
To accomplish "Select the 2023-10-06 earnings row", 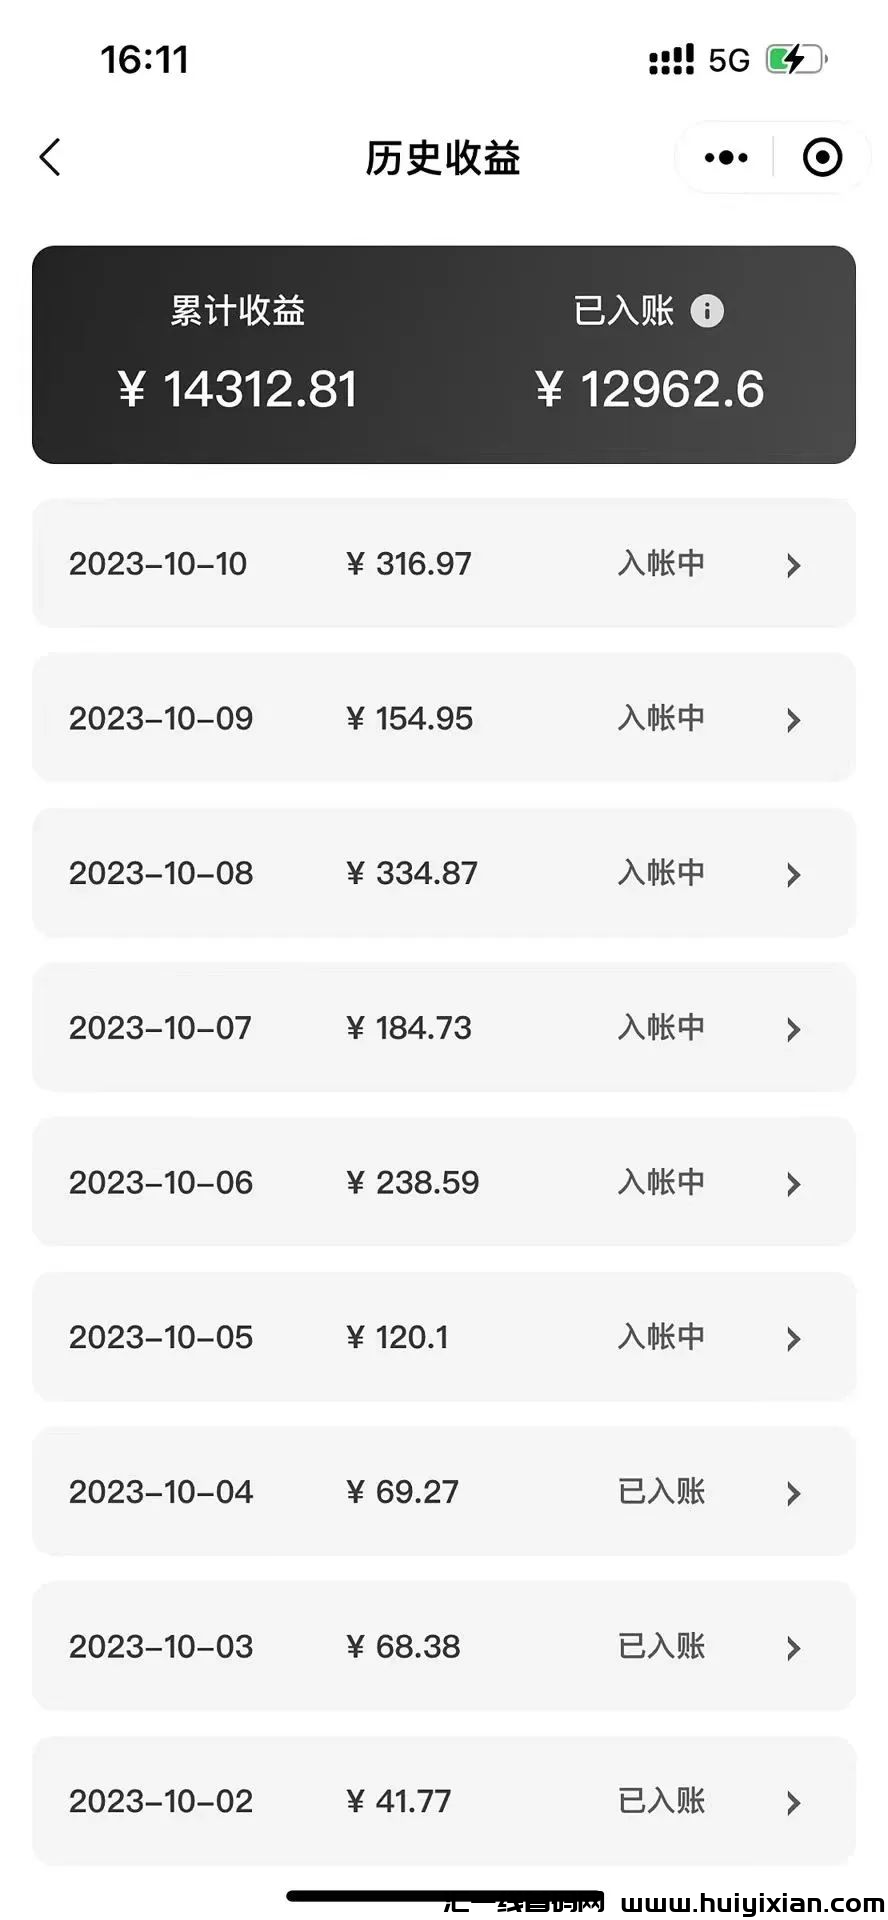I will click(x=443, y=1182).
